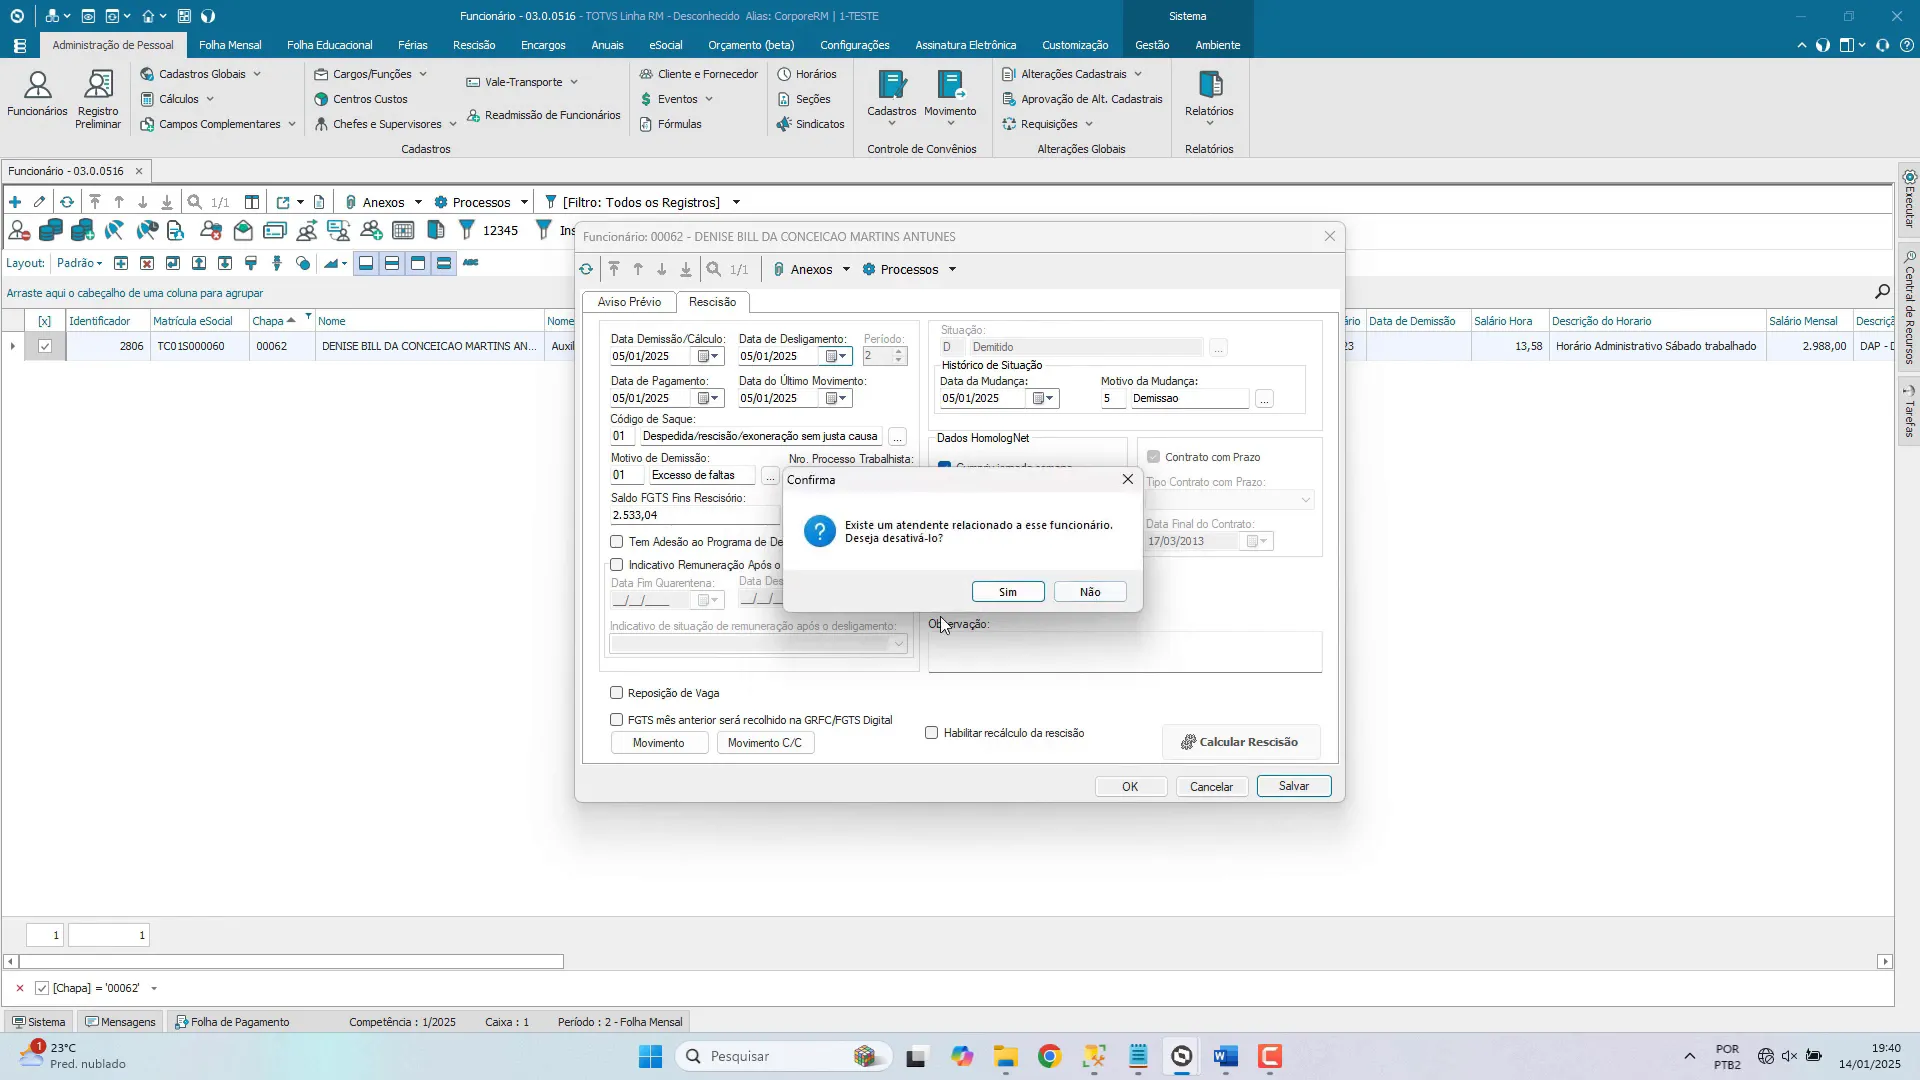1920x1080 pixels.
Task: Click the Sindicatos icon
Action: 811,124
